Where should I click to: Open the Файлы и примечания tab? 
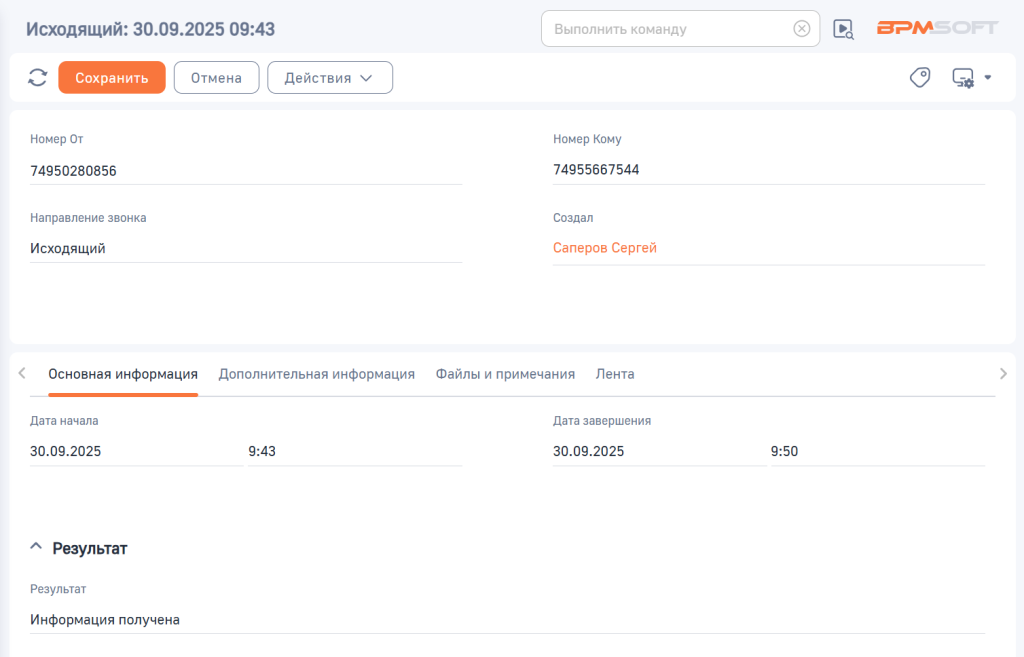[x=505, y=374]
